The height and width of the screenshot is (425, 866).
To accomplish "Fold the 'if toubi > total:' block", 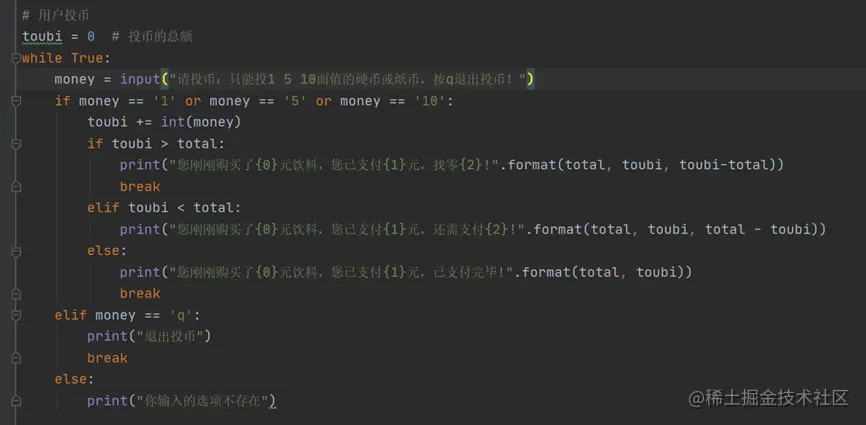I will [16, 144].
